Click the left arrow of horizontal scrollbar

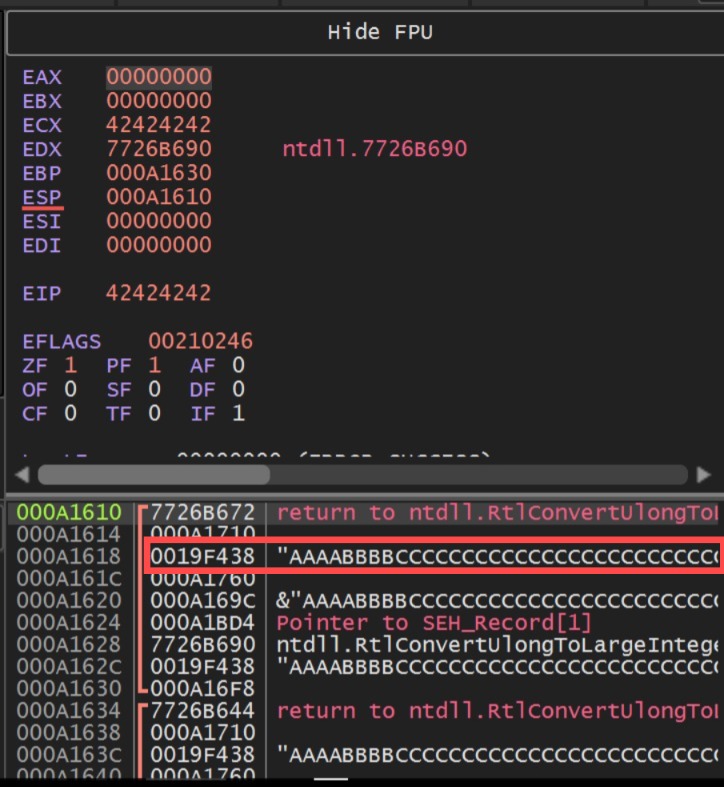22,474
